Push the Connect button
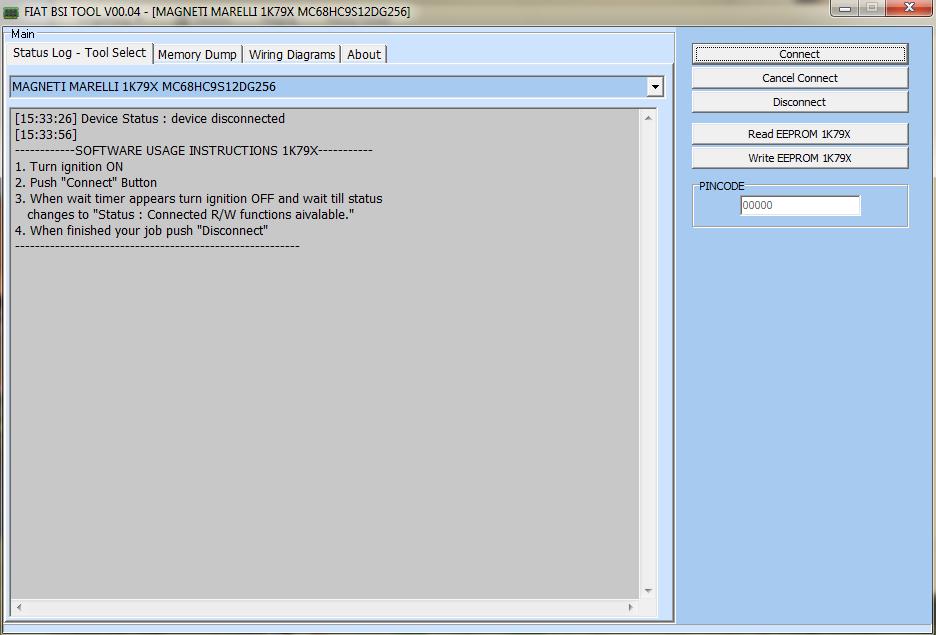The image size is (936, 635). pyautogui.click(x=800, y=54)
